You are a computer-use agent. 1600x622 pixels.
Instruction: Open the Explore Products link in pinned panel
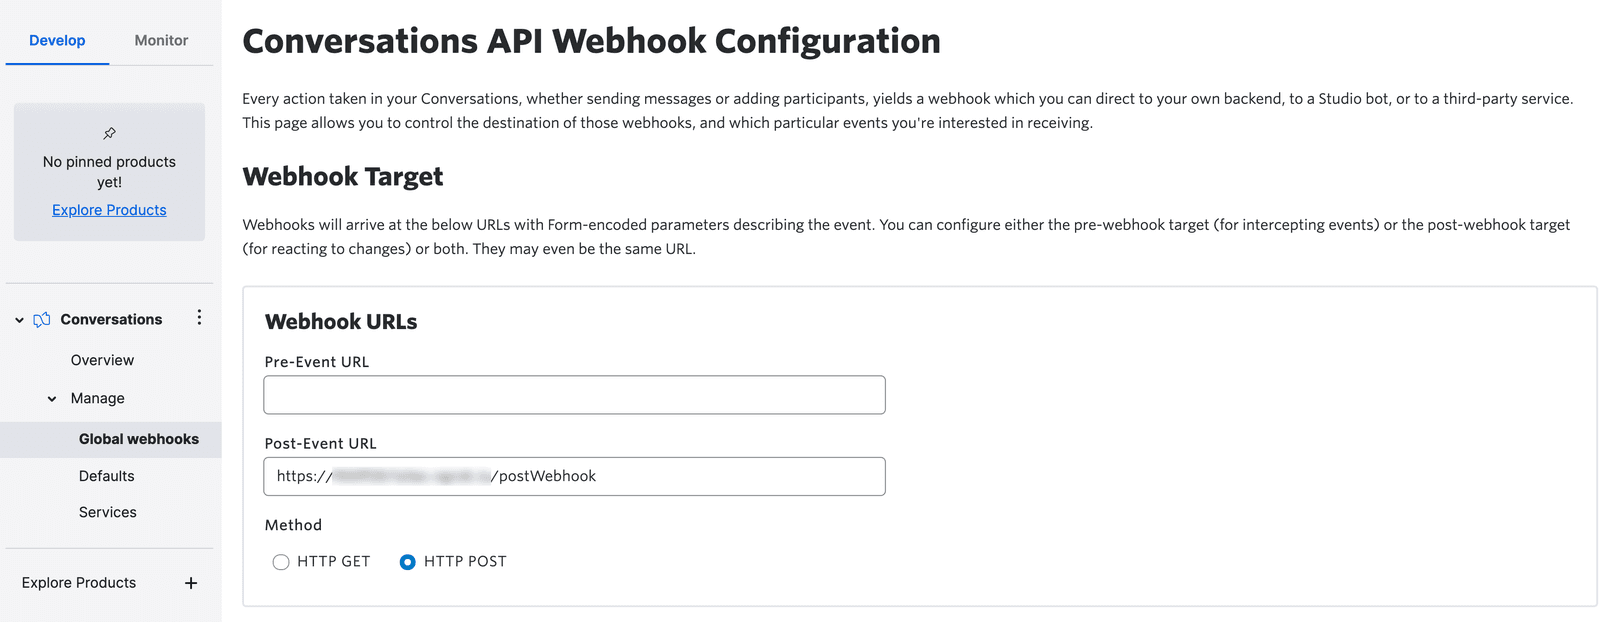point(108,209)
